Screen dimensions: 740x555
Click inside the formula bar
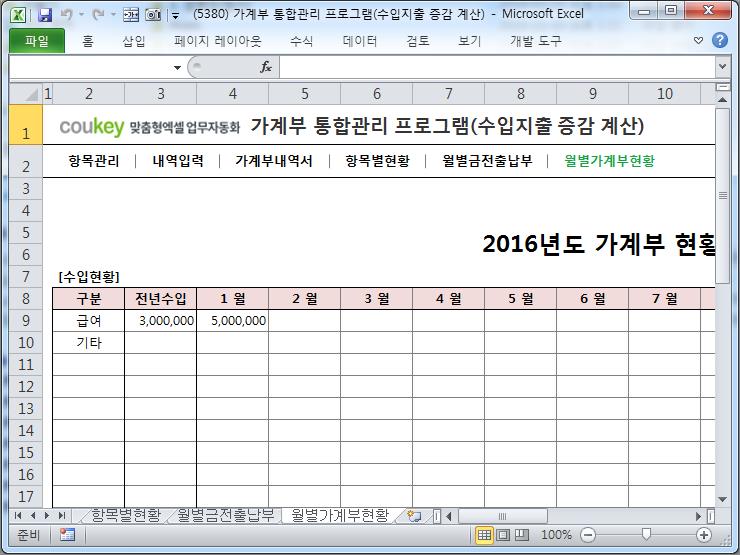tap(497, 67)
